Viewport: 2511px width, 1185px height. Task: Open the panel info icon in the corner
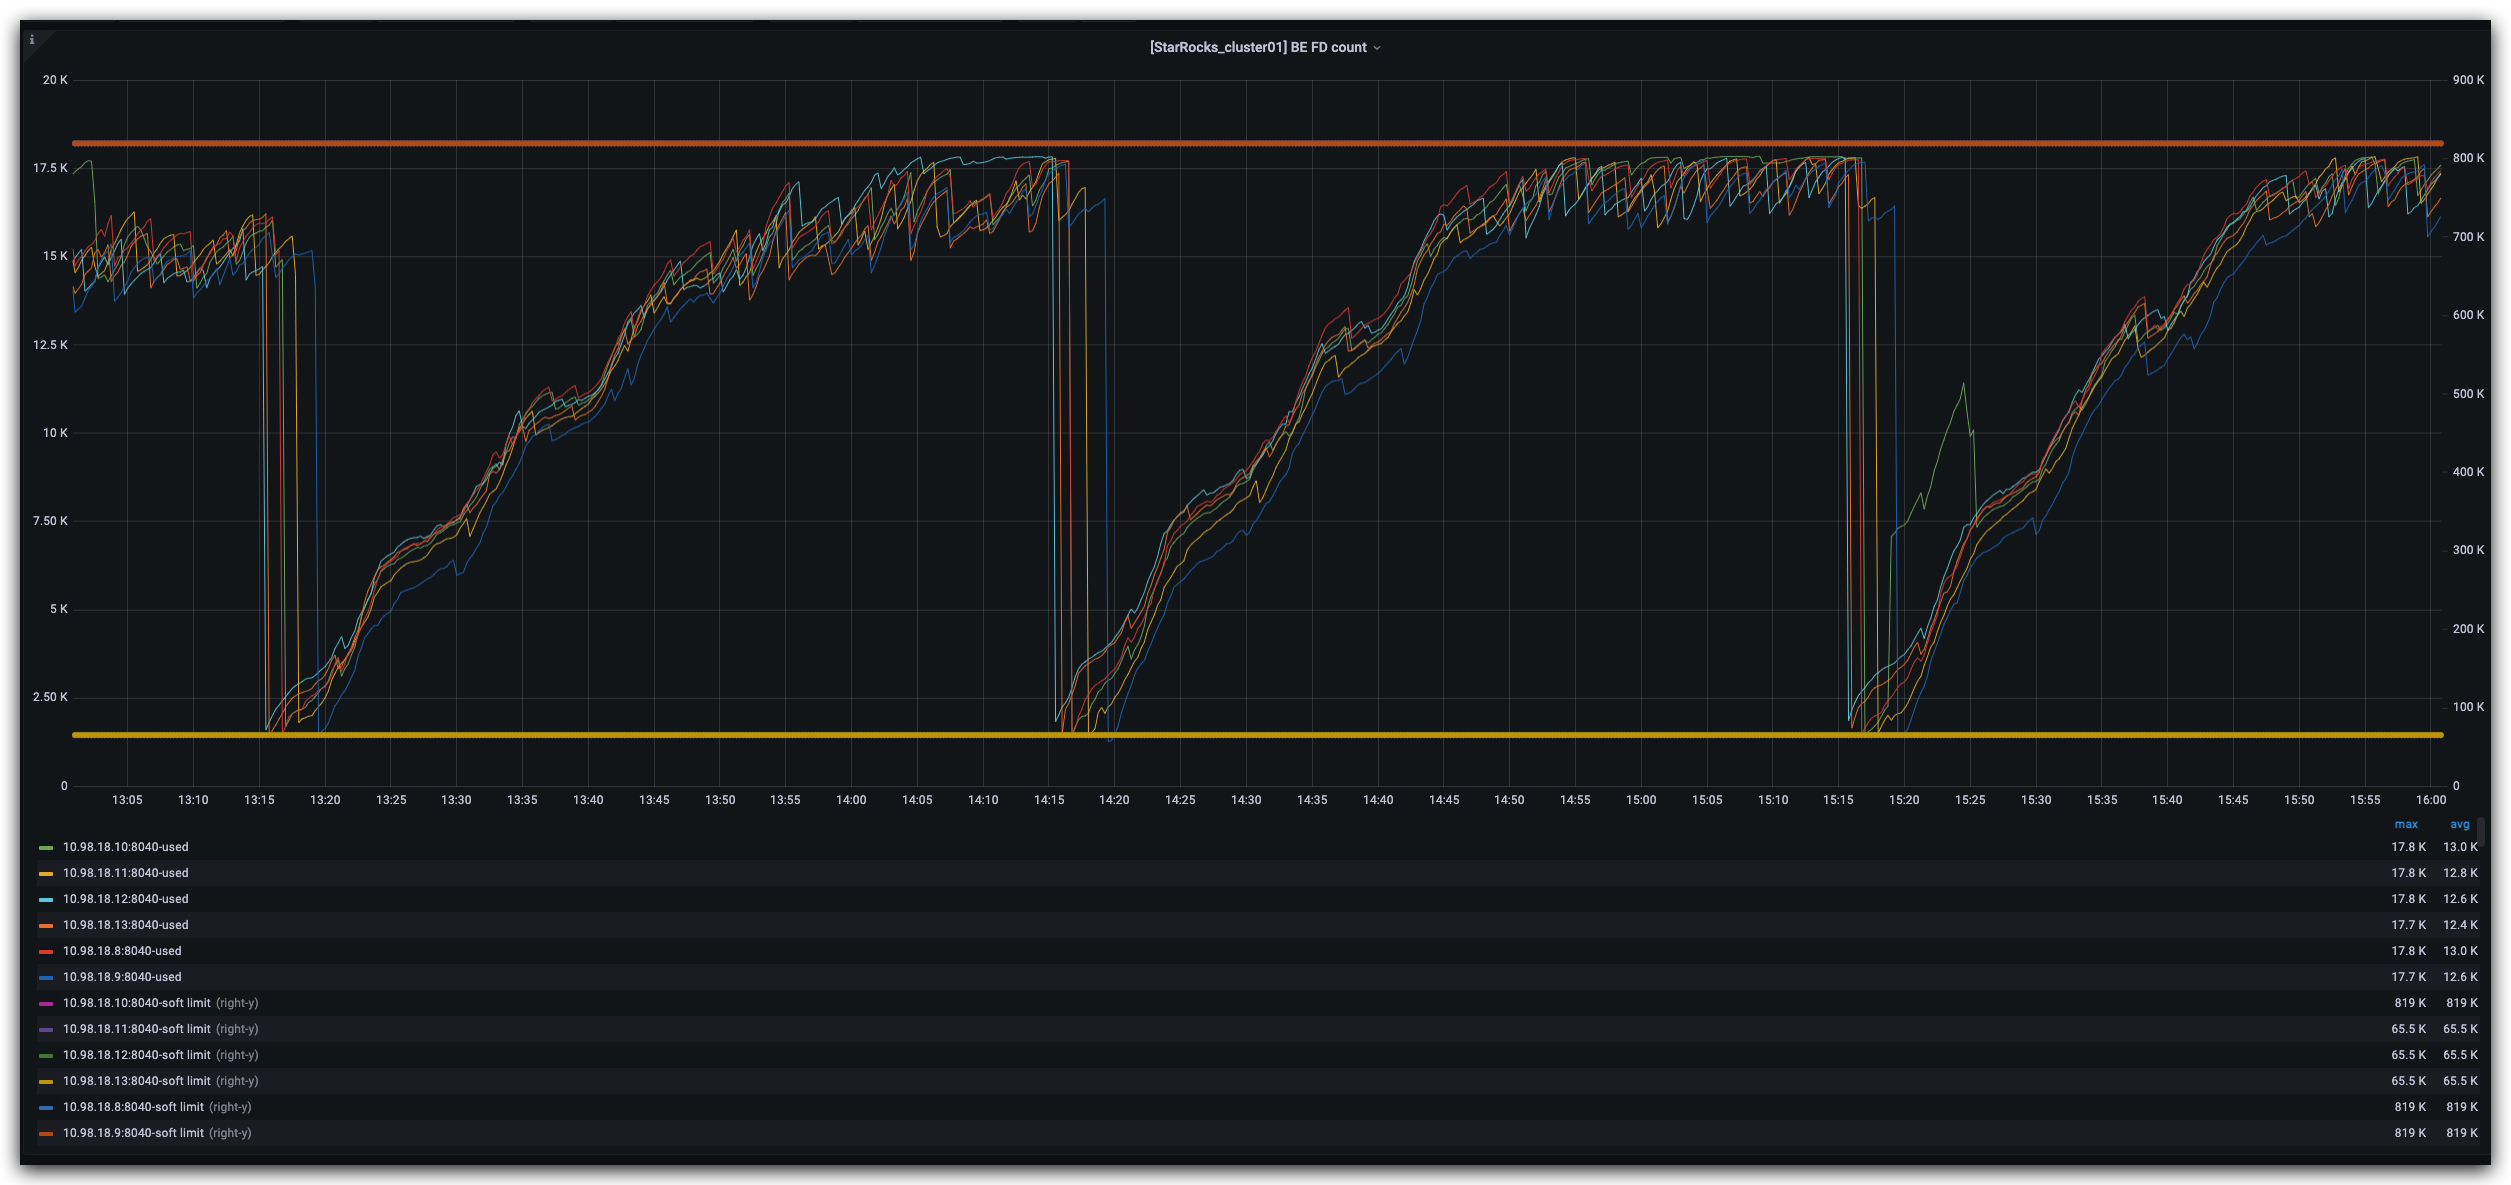(x=32, y=40)
